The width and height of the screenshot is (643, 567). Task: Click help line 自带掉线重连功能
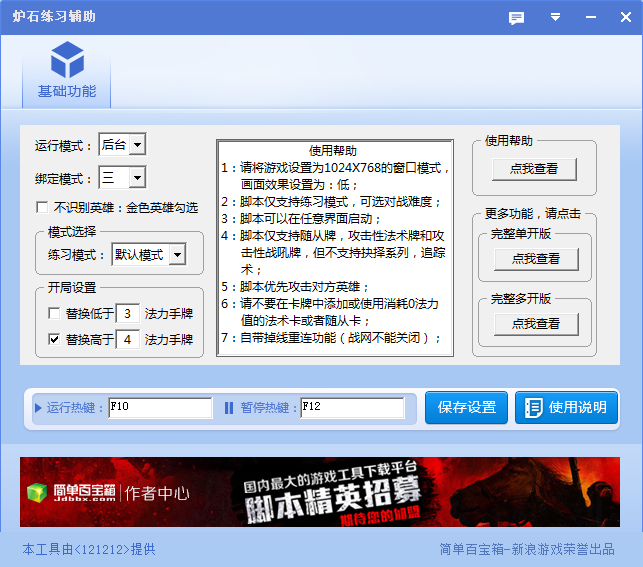pyautogui.click(x=331, y=338)
